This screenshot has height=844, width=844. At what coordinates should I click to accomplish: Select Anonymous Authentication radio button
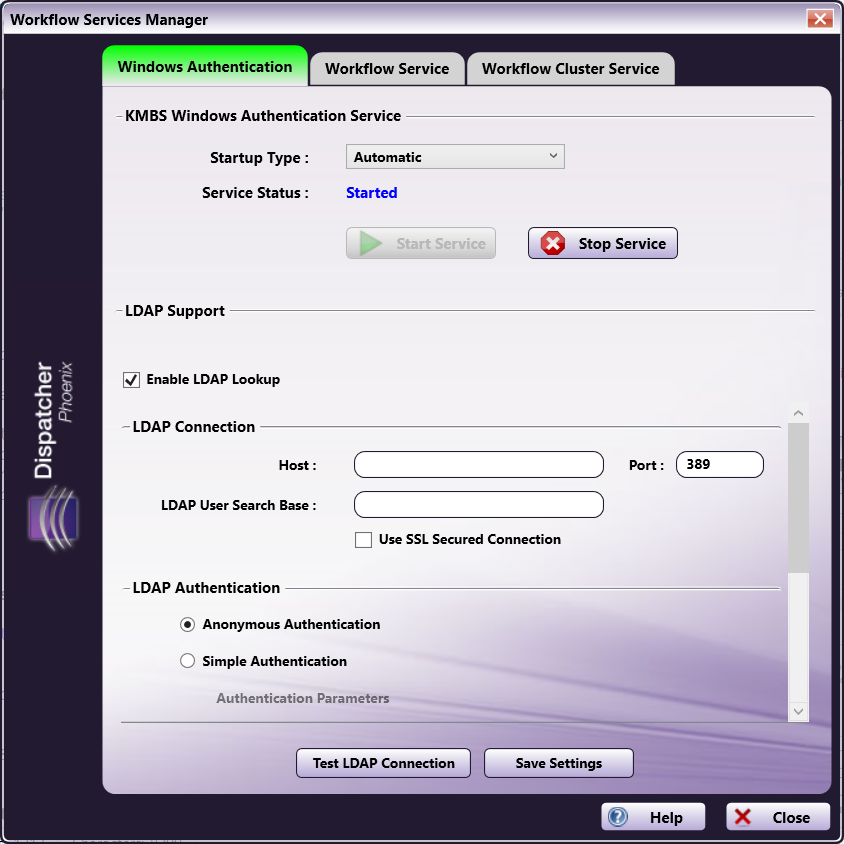tap(187, 624)
